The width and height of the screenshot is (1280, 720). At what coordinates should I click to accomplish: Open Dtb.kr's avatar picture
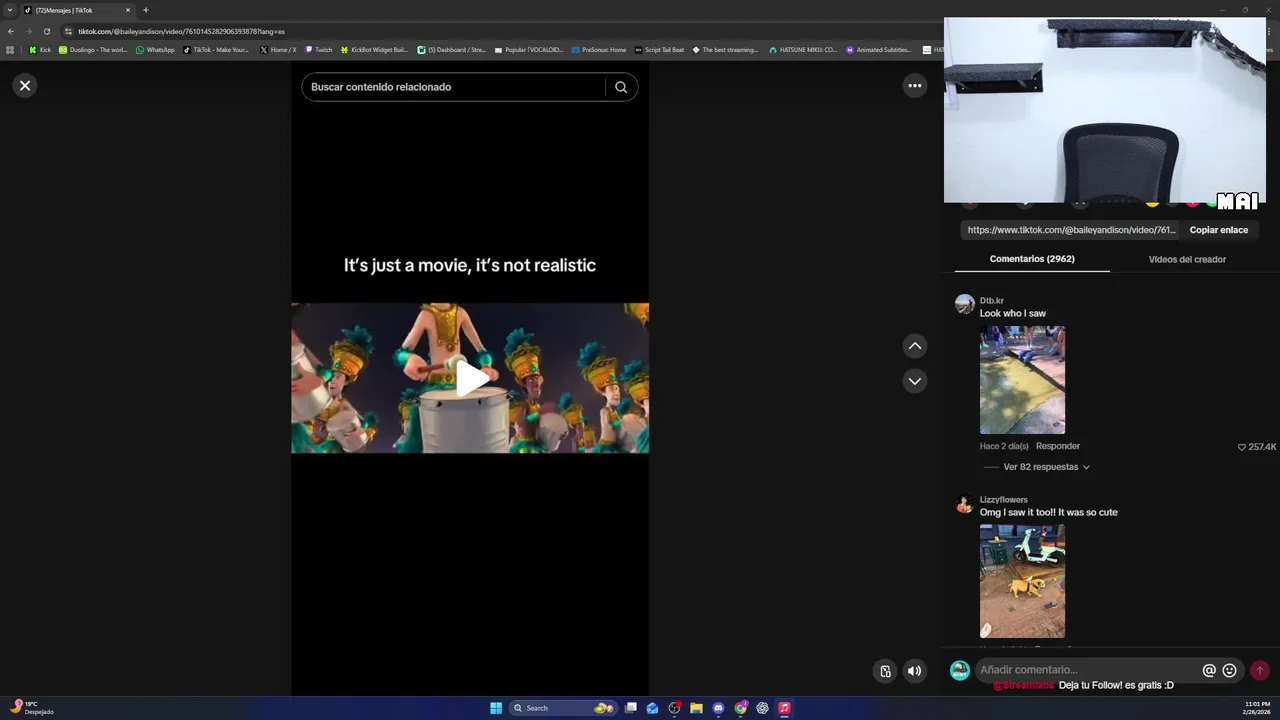pyautogui.click(x=964, y=304)
